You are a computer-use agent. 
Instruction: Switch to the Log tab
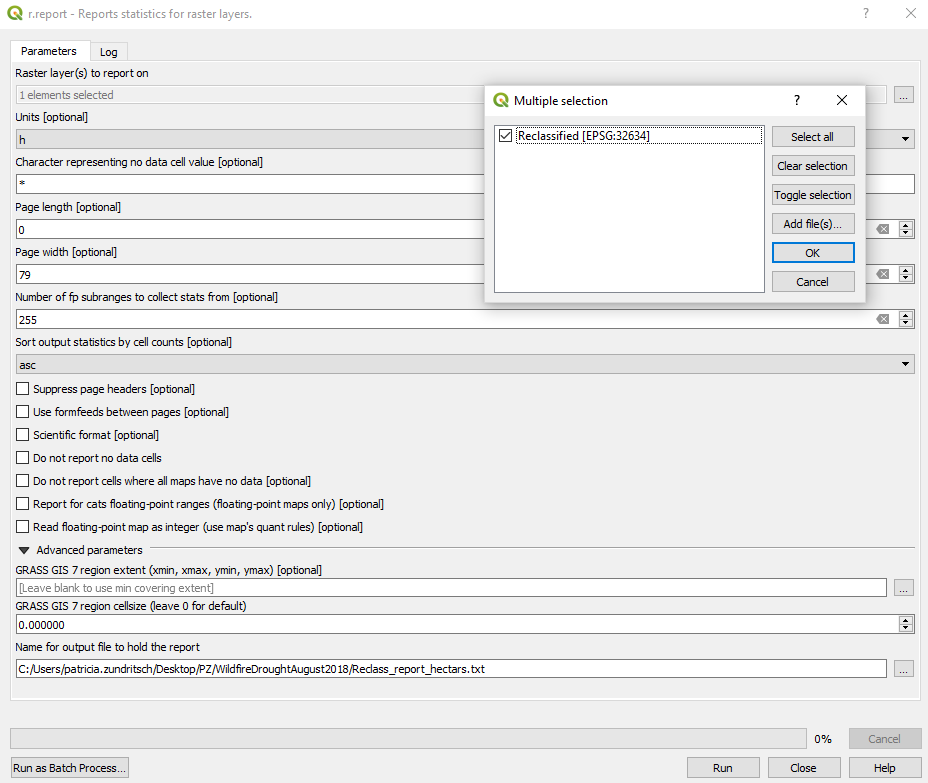(x=108, y=52)
